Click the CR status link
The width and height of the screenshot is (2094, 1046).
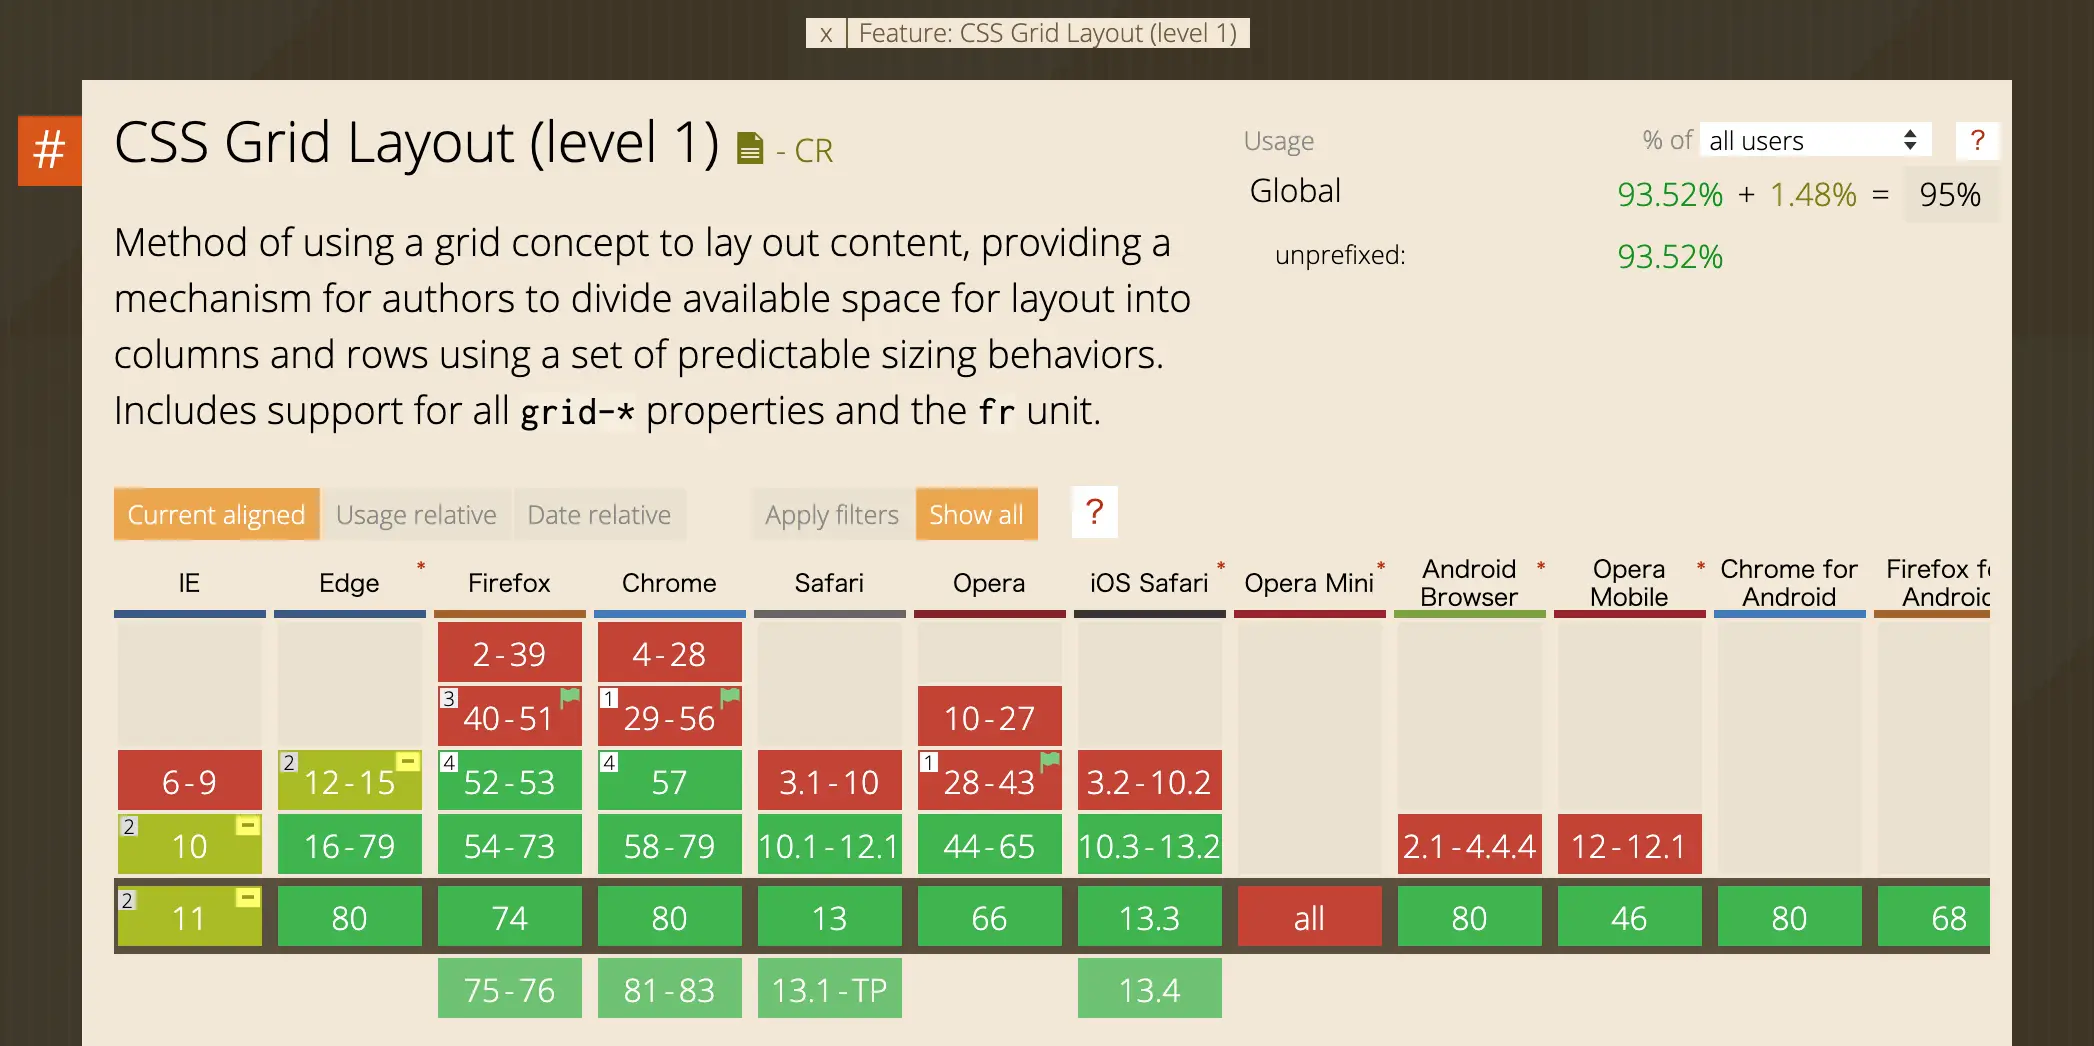(x=813, y=151)
